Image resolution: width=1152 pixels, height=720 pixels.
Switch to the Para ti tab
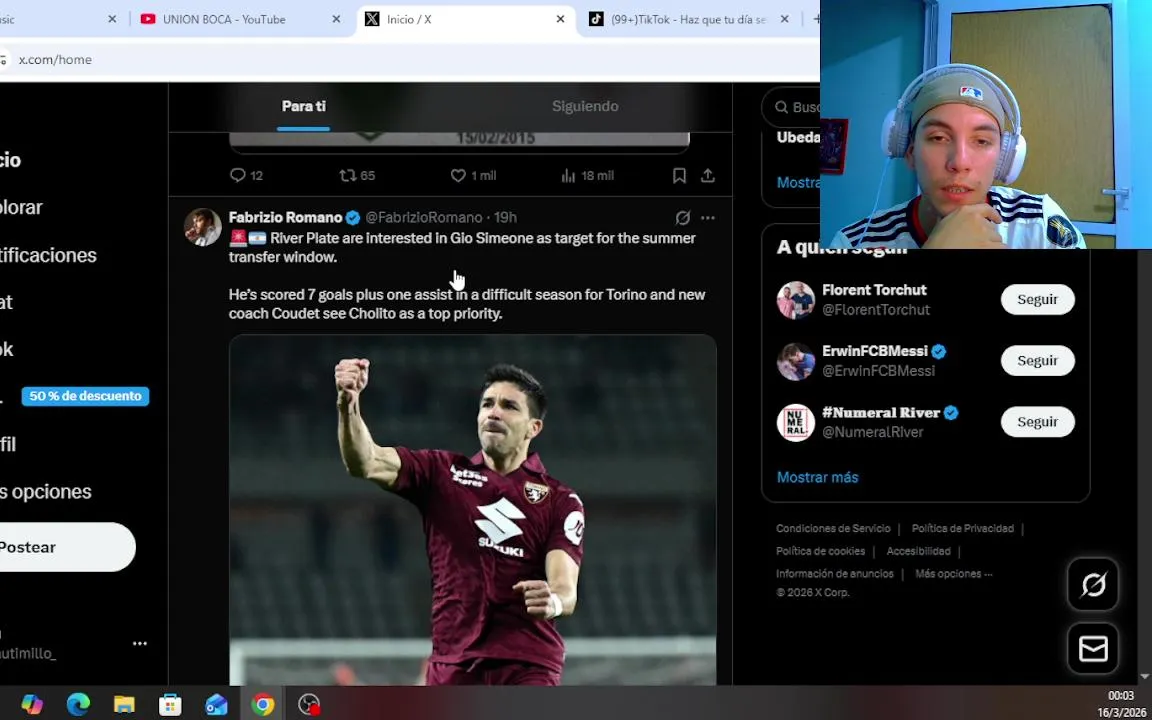pyautogui.click(x=303, y=107)
